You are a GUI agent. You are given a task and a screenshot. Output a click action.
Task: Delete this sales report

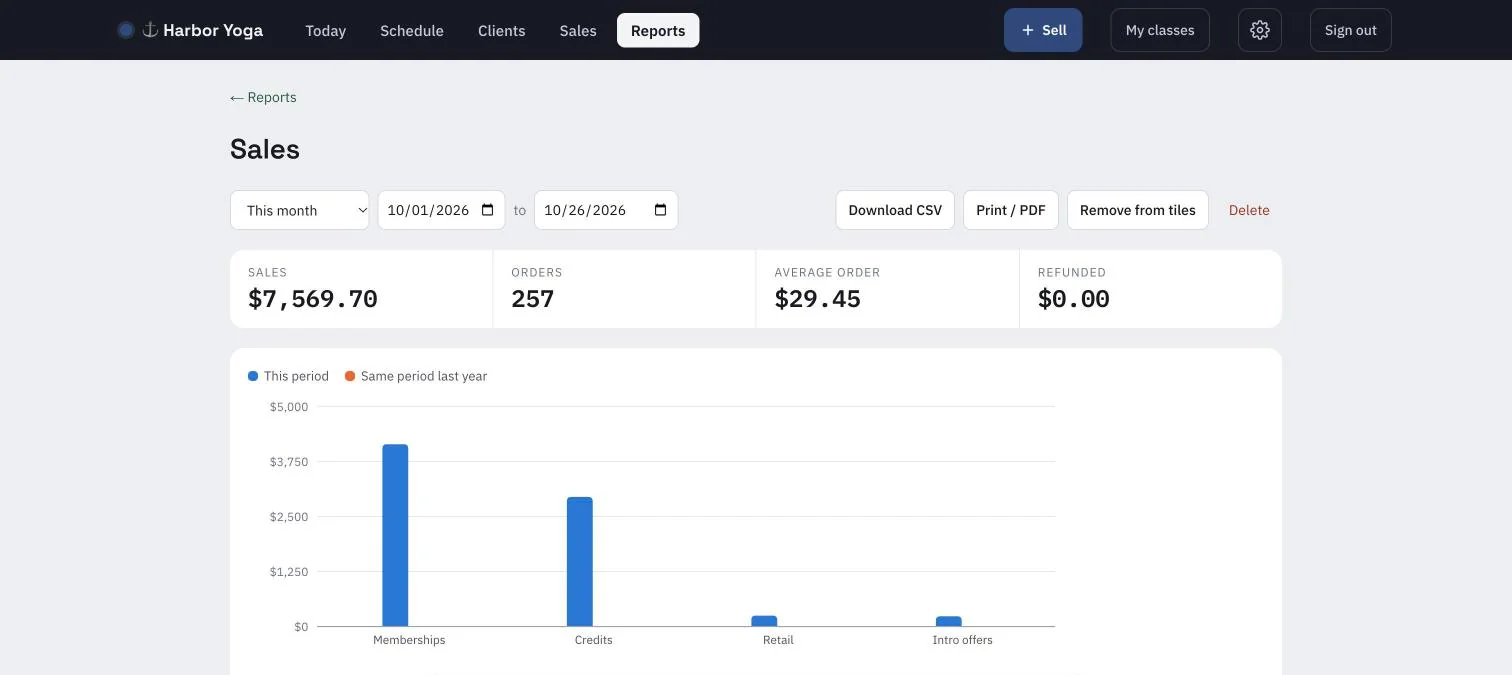[1249, 210]
